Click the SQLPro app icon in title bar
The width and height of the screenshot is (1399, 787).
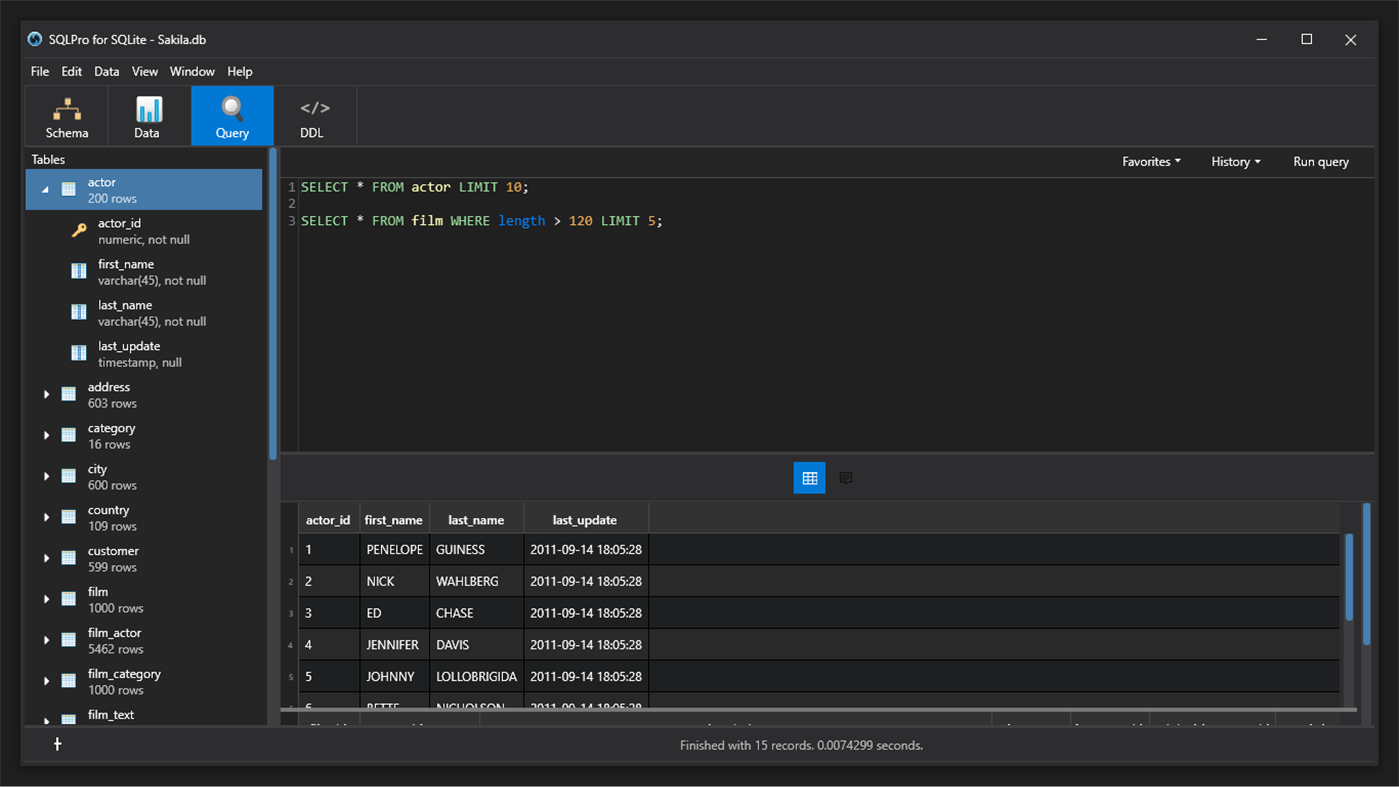pyautogui.click(x=35, y=39)
